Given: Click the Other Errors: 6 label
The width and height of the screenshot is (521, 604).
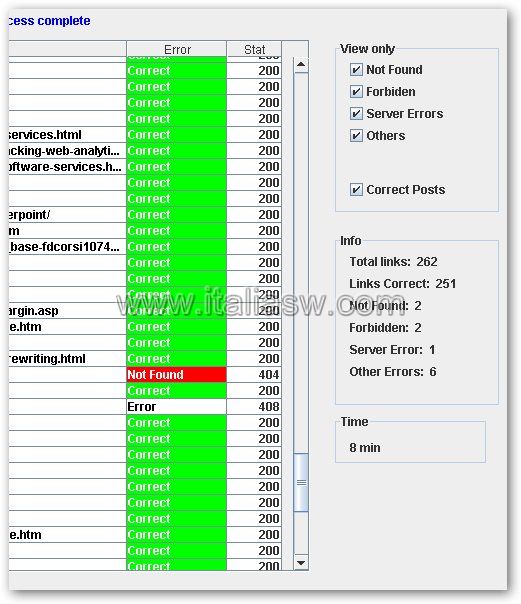Looking at the screenshot, I should (393, 372).
